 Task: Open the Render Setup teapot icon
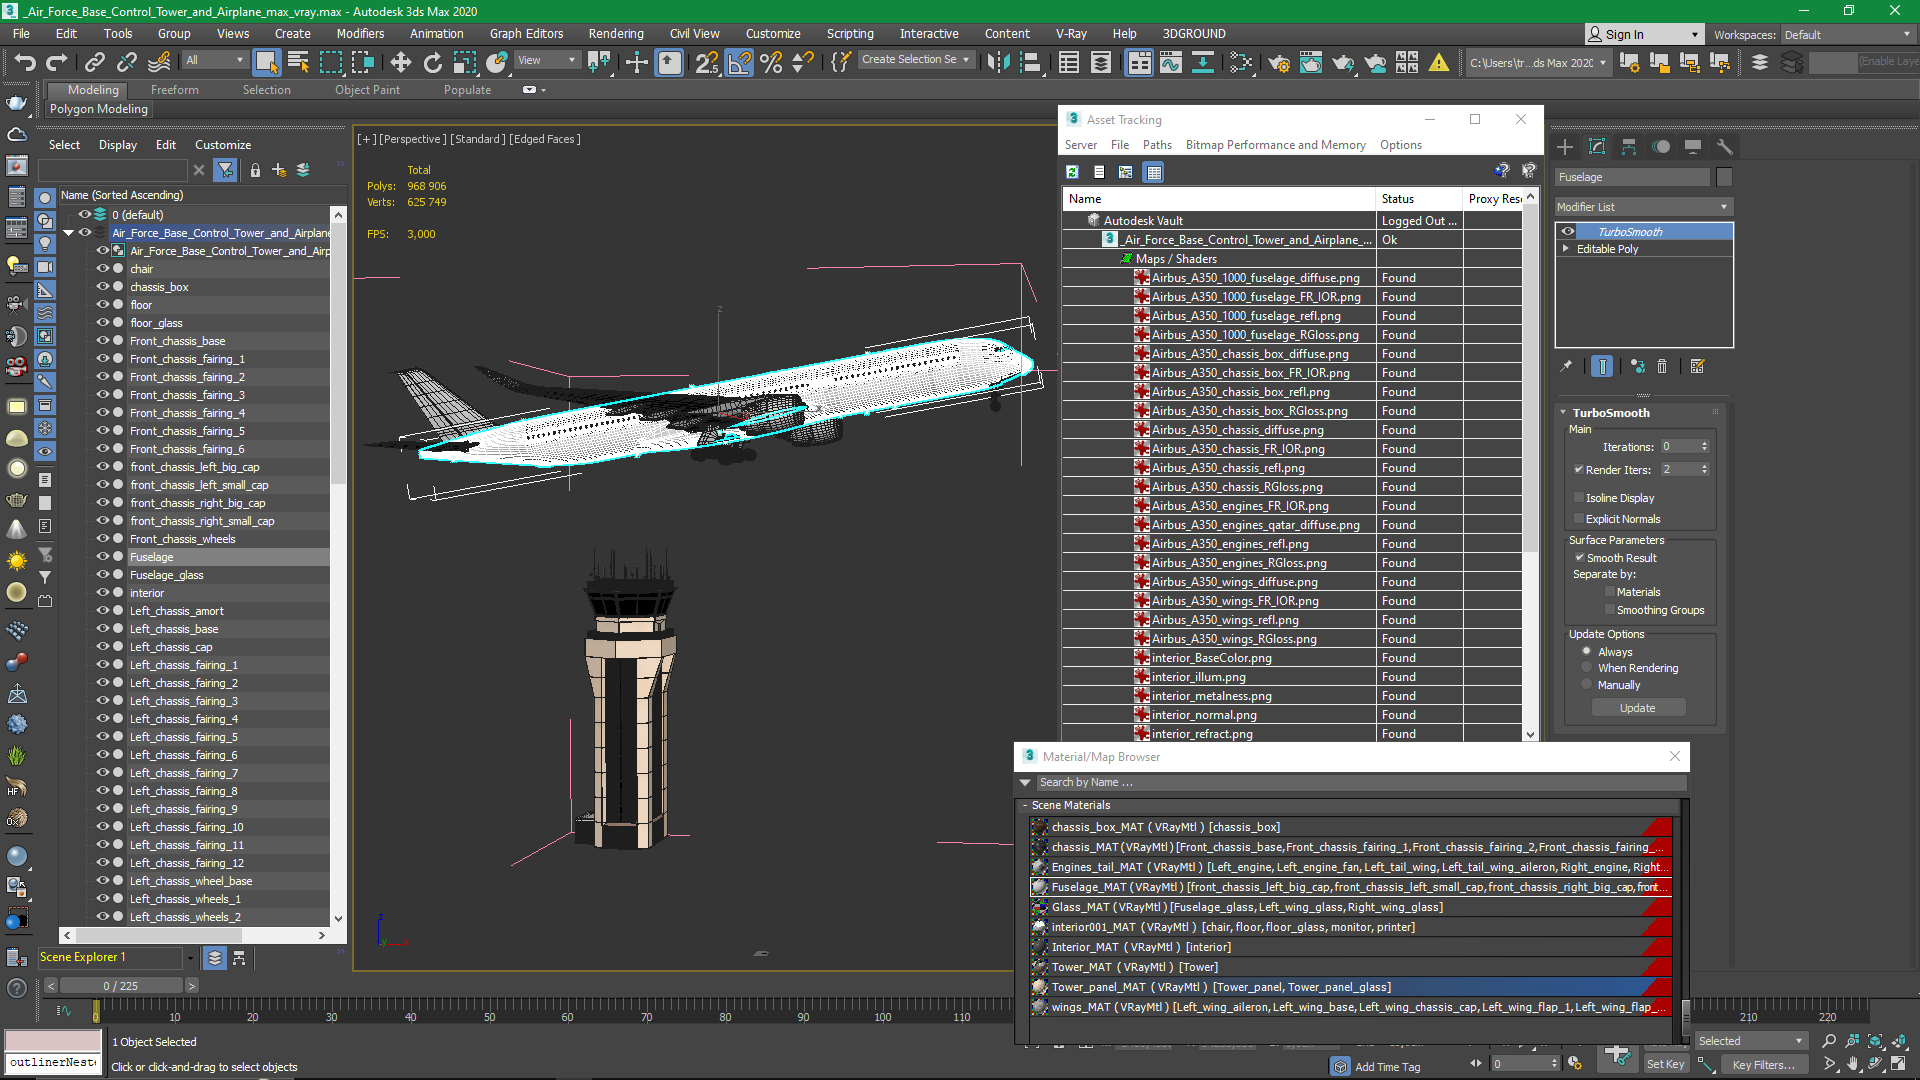[x=1278, y=62]
